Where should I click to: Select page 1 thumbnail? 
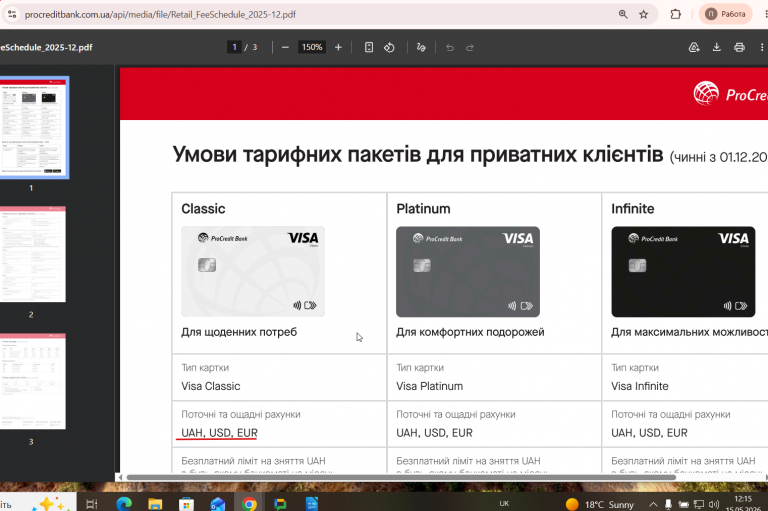click(33, 127)
